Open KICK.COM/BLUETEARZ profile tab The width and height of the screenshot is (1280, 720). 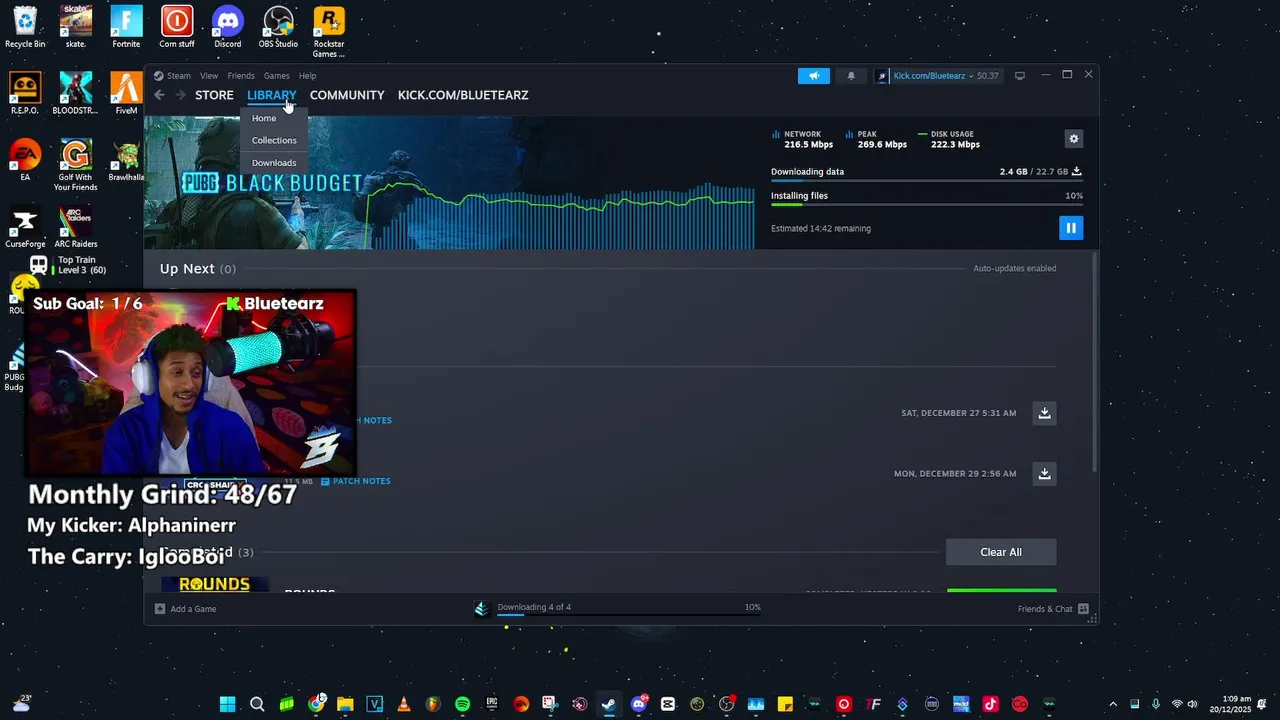point(463,95)
